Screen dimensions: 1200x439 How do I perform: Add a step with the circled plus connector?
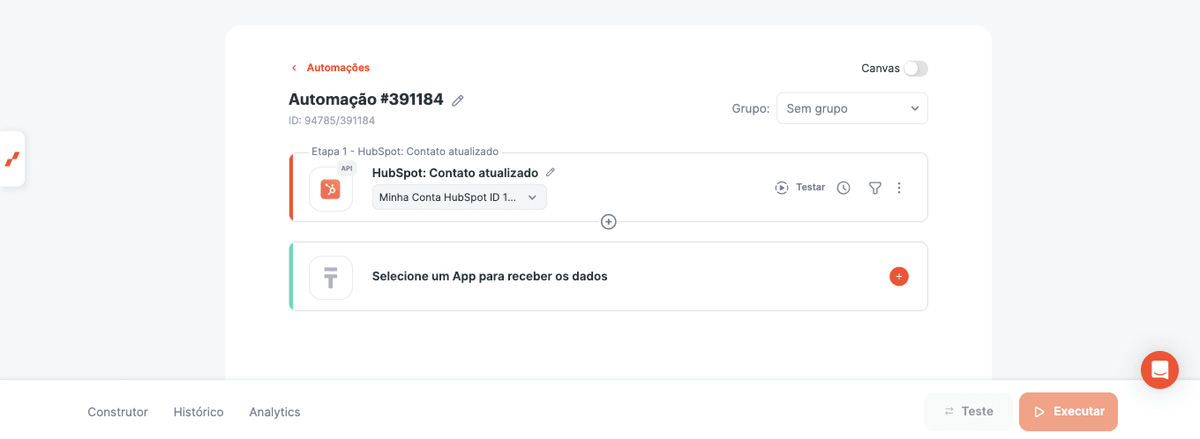(608, 222)
